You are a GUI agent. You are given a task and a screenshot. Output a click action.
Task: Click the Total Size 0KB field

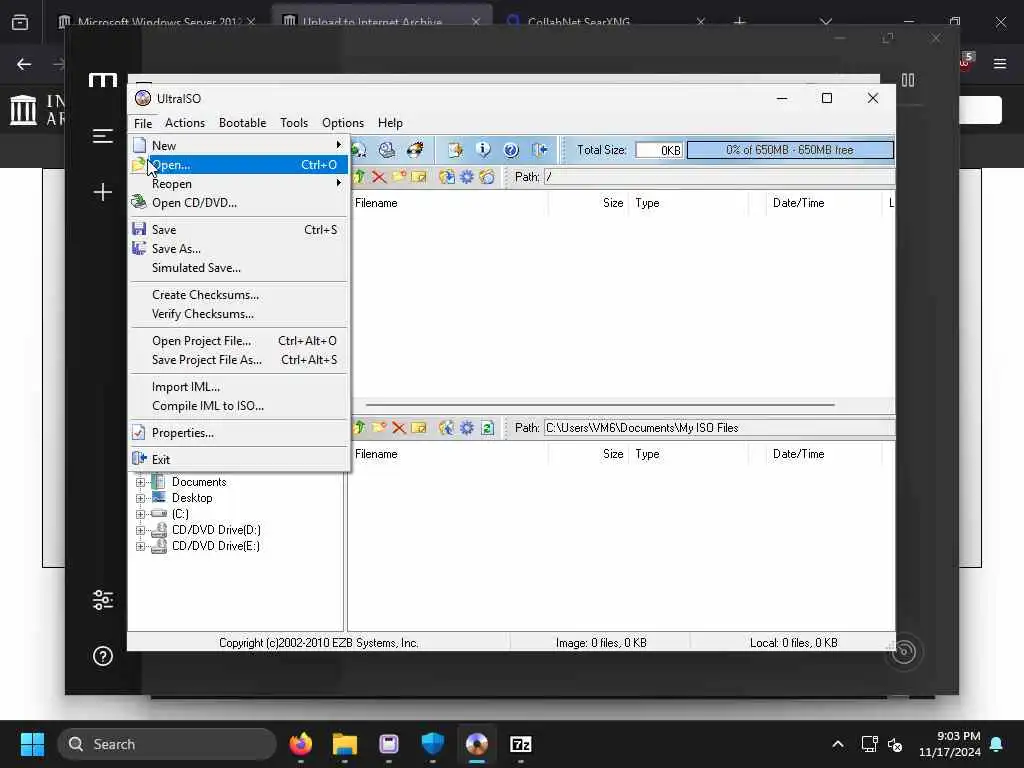pyautogui.click(x=660, y=150)
